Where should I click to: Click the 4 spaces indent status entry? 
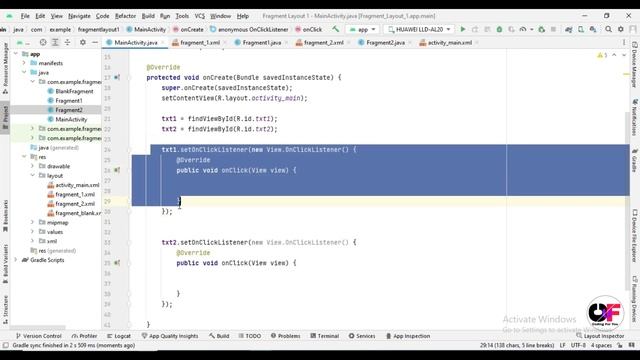[x=601, y=345]
